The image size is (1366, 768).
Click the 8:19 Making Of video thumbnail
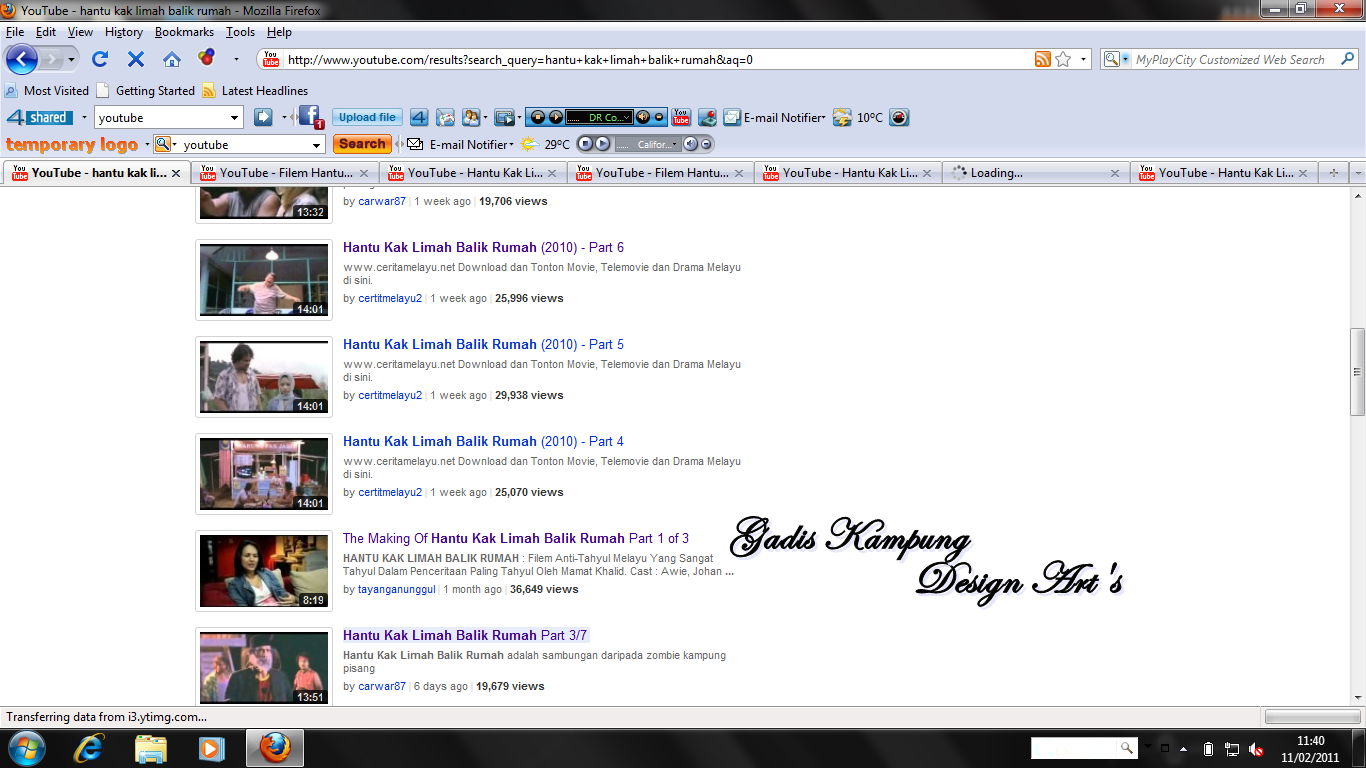(x=264, y=571)
